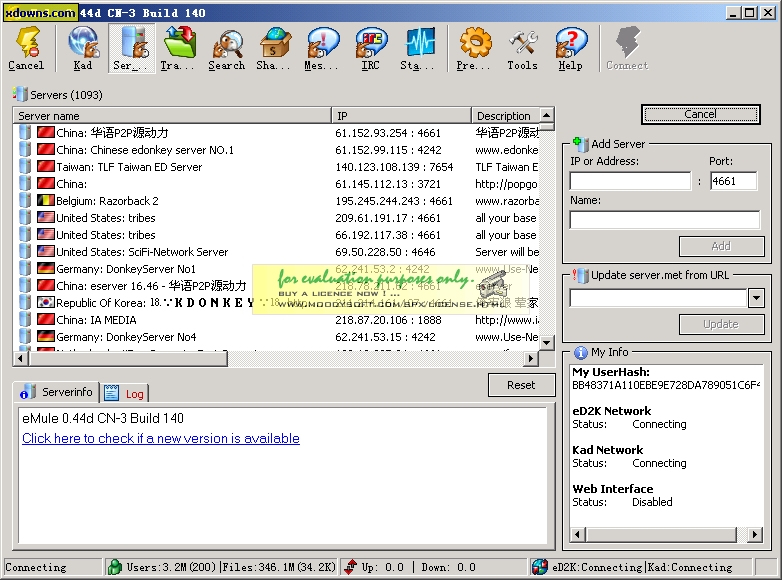
Task: Click the check for new version link
Action: [x=161, y=438]
